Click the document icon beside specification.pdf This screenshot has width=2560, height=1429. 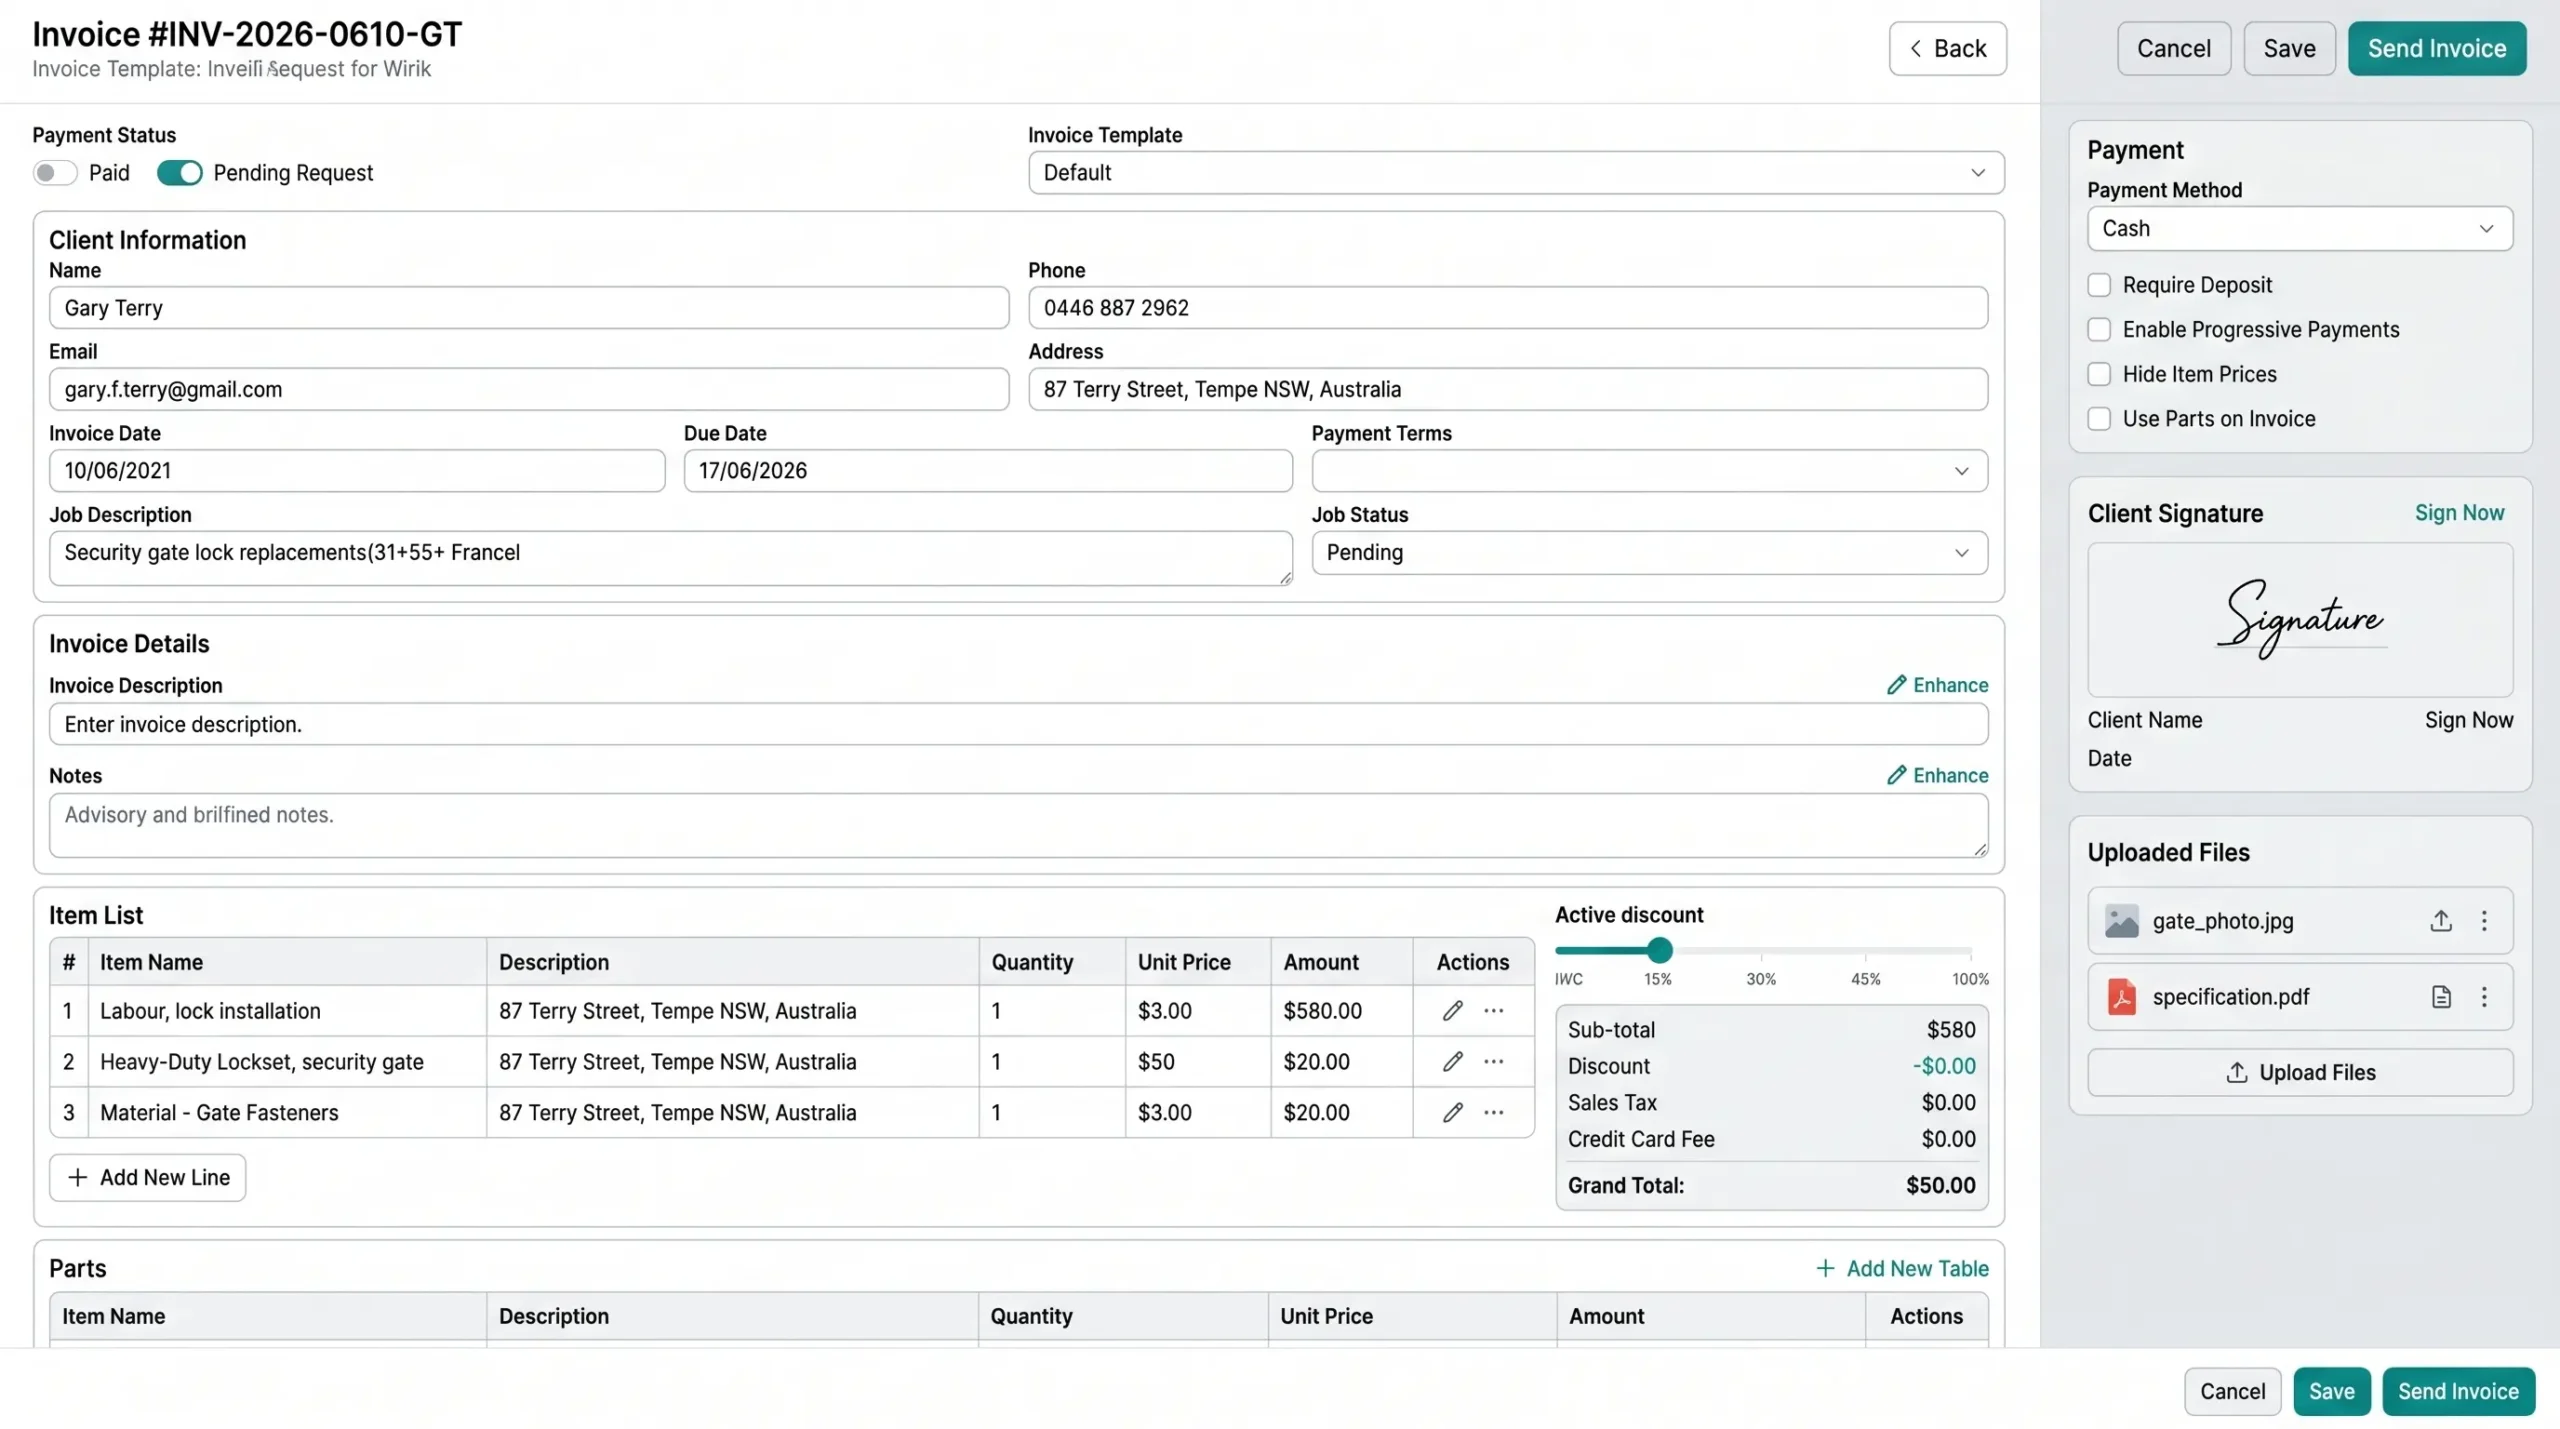pos(2441,997)
